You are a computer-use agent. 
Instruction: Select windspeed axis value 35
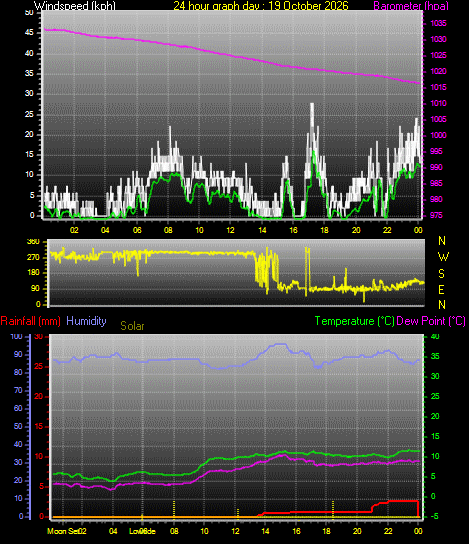point(29,73)
